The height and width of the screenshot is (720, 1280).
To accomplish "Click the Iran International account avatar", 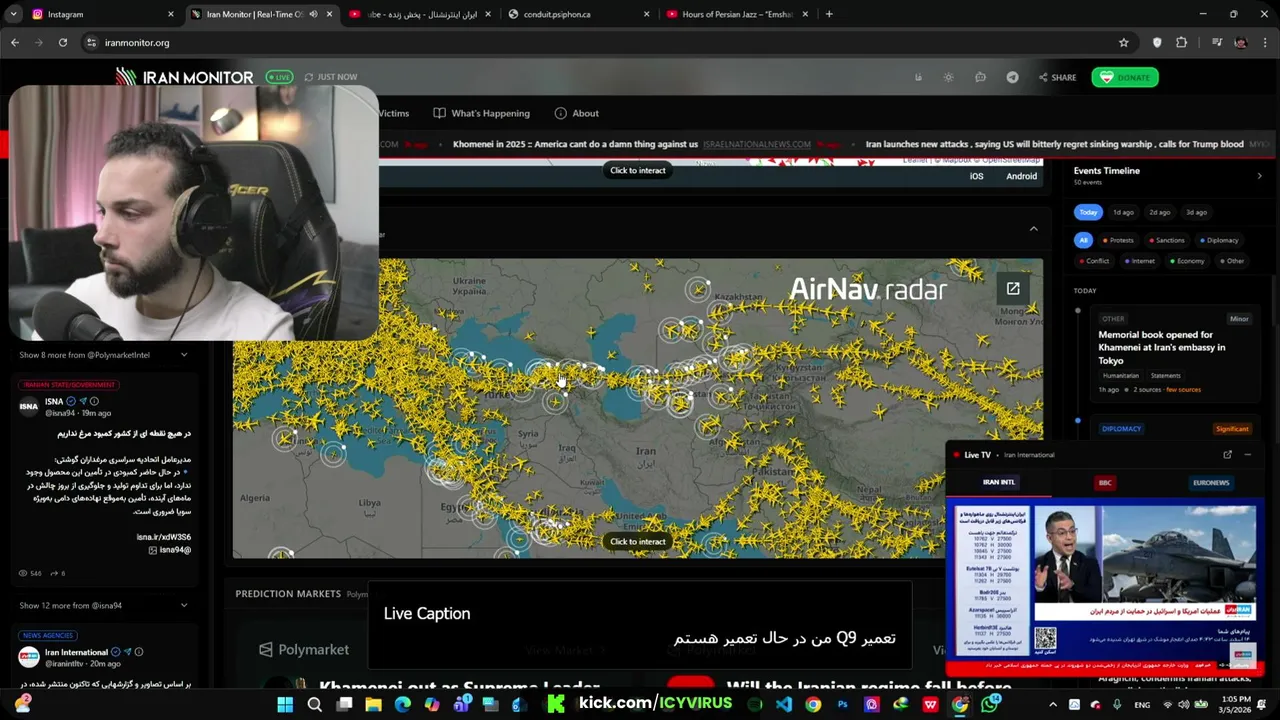I will tap(29, 657).
